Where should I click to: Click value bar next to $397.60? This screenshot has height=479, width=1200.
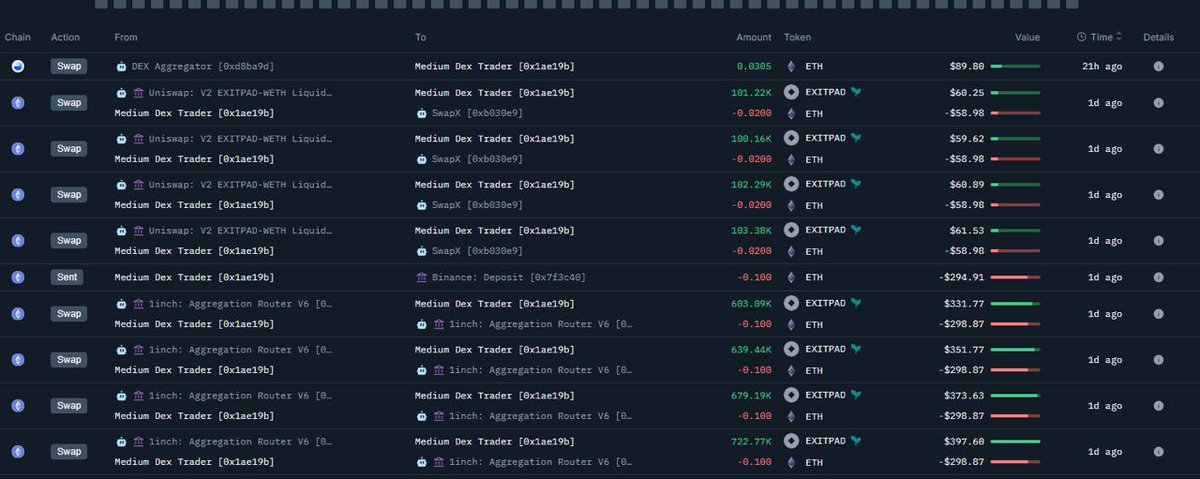point(1015,440)
